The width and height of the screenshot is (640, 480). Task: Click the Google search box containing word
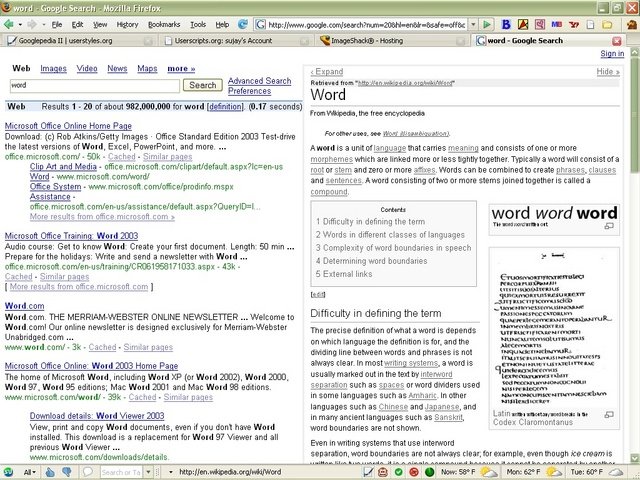[94, 85]
